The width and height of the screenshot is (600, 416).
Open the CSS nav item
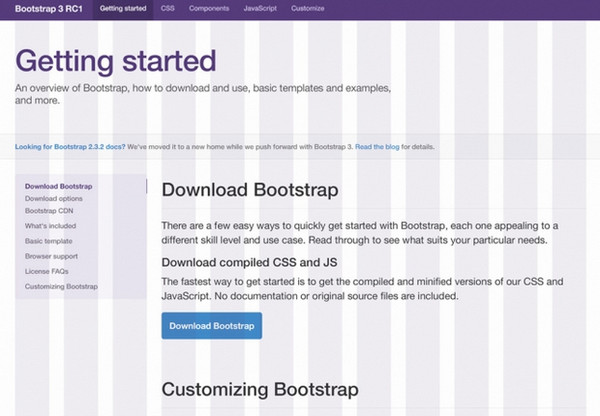[x=167, y=8]
